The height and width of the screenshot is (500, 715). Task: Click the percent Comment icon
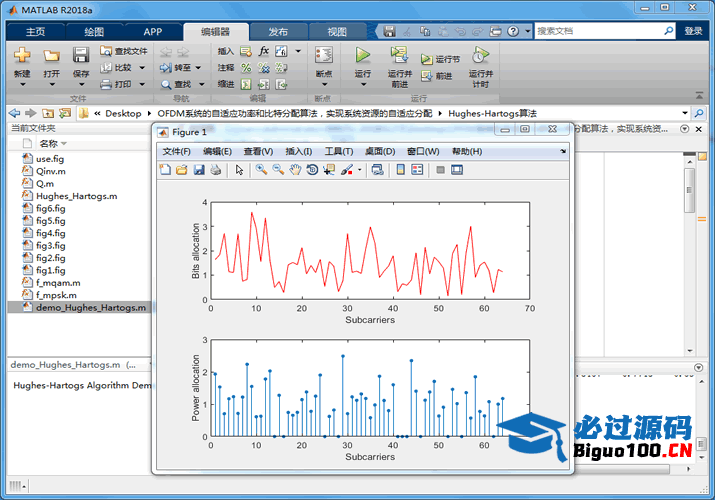pyautogui.click(x=246, y=68)
